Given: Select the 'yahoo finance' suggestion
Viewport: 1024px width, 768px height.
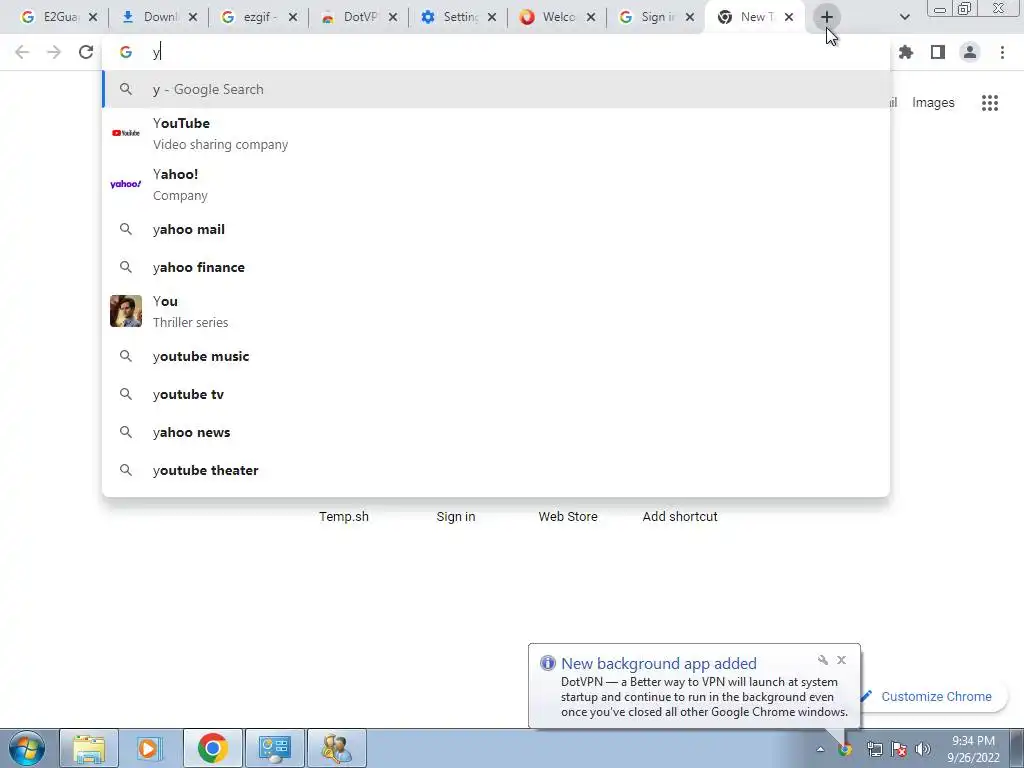Looking at the screenshot, I should (496, 267).
